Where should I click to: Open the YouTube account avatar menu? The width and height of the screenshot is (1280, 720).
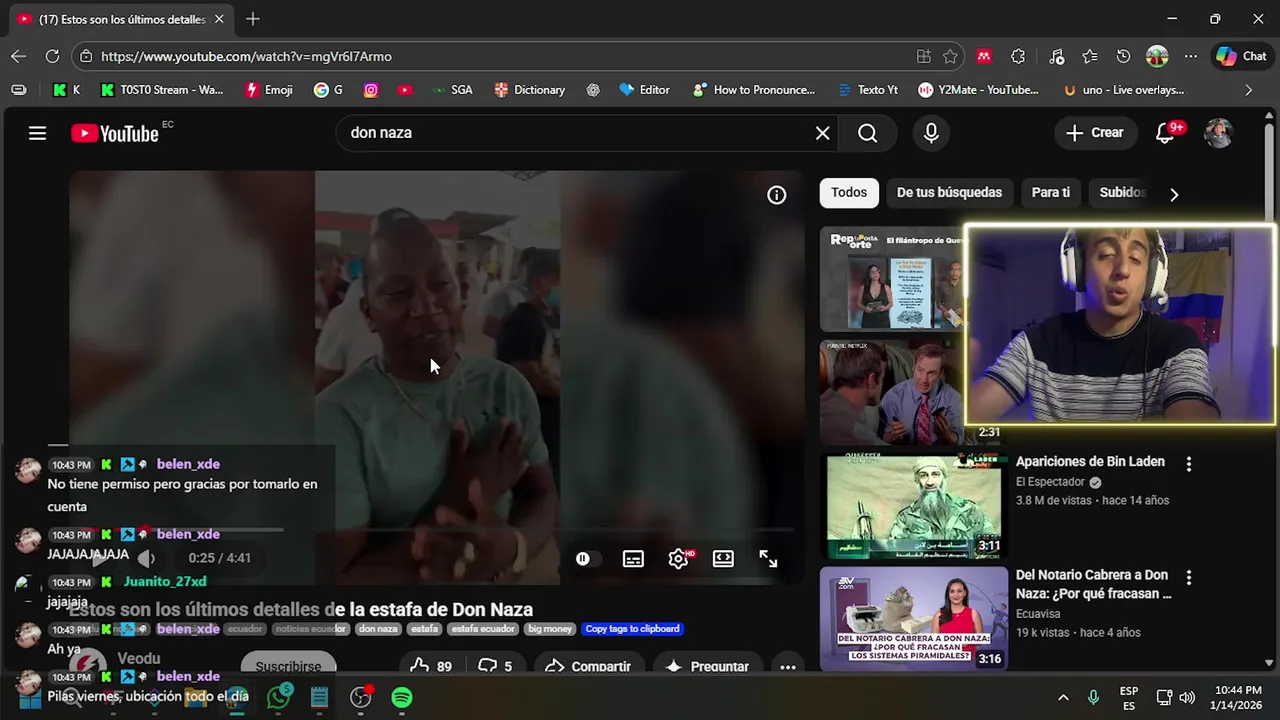1218,133
